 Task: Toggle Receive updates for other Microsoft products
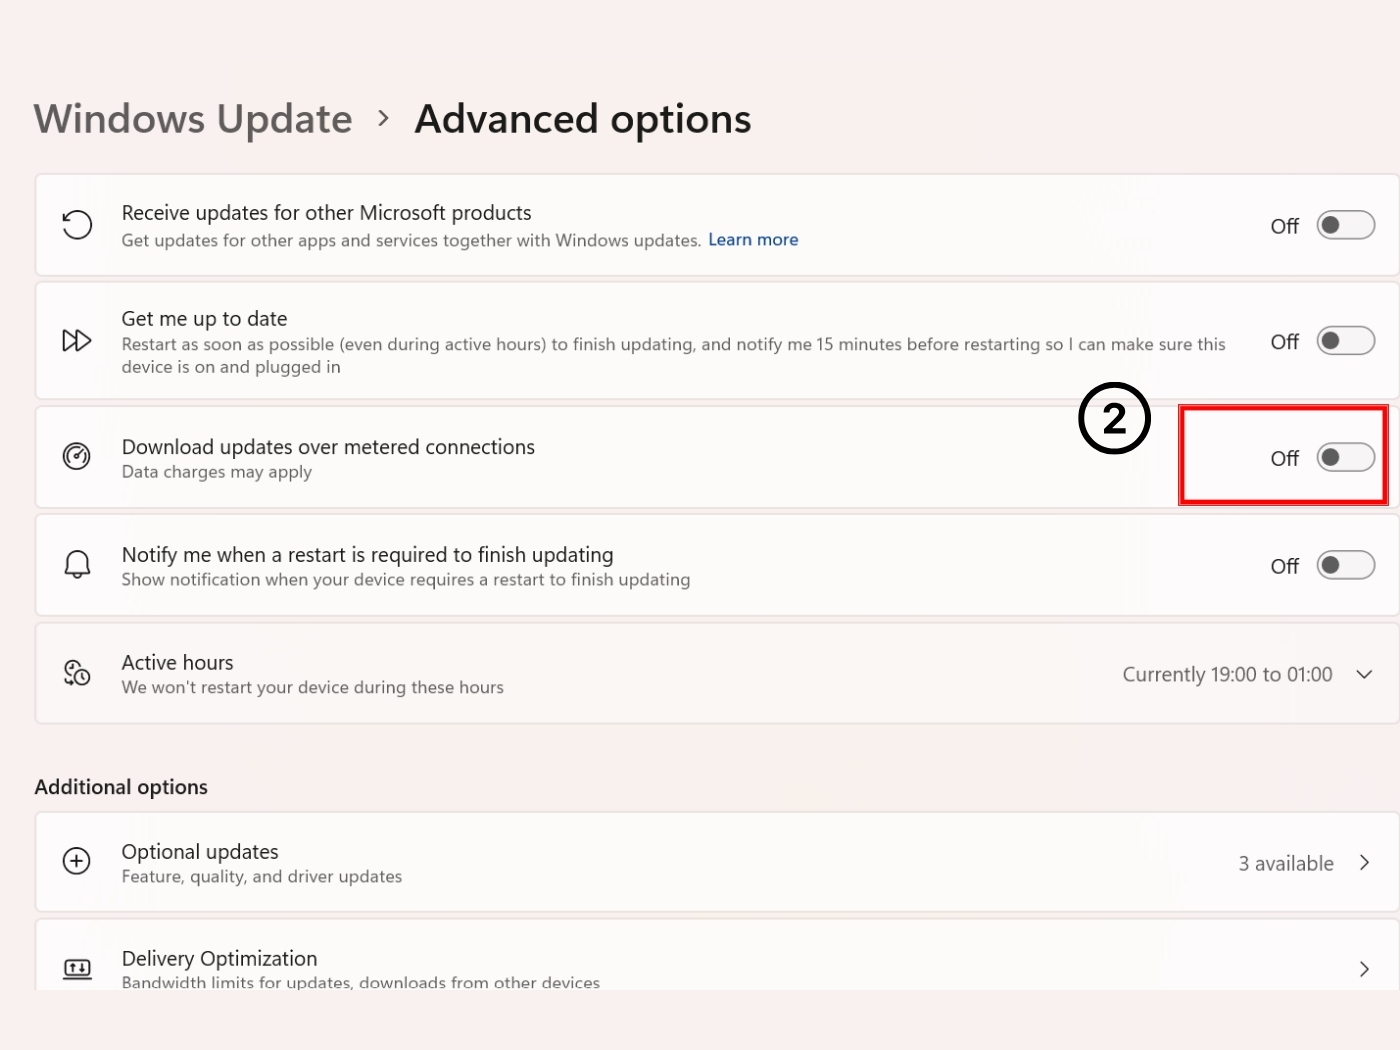(x=1345, y=225)
